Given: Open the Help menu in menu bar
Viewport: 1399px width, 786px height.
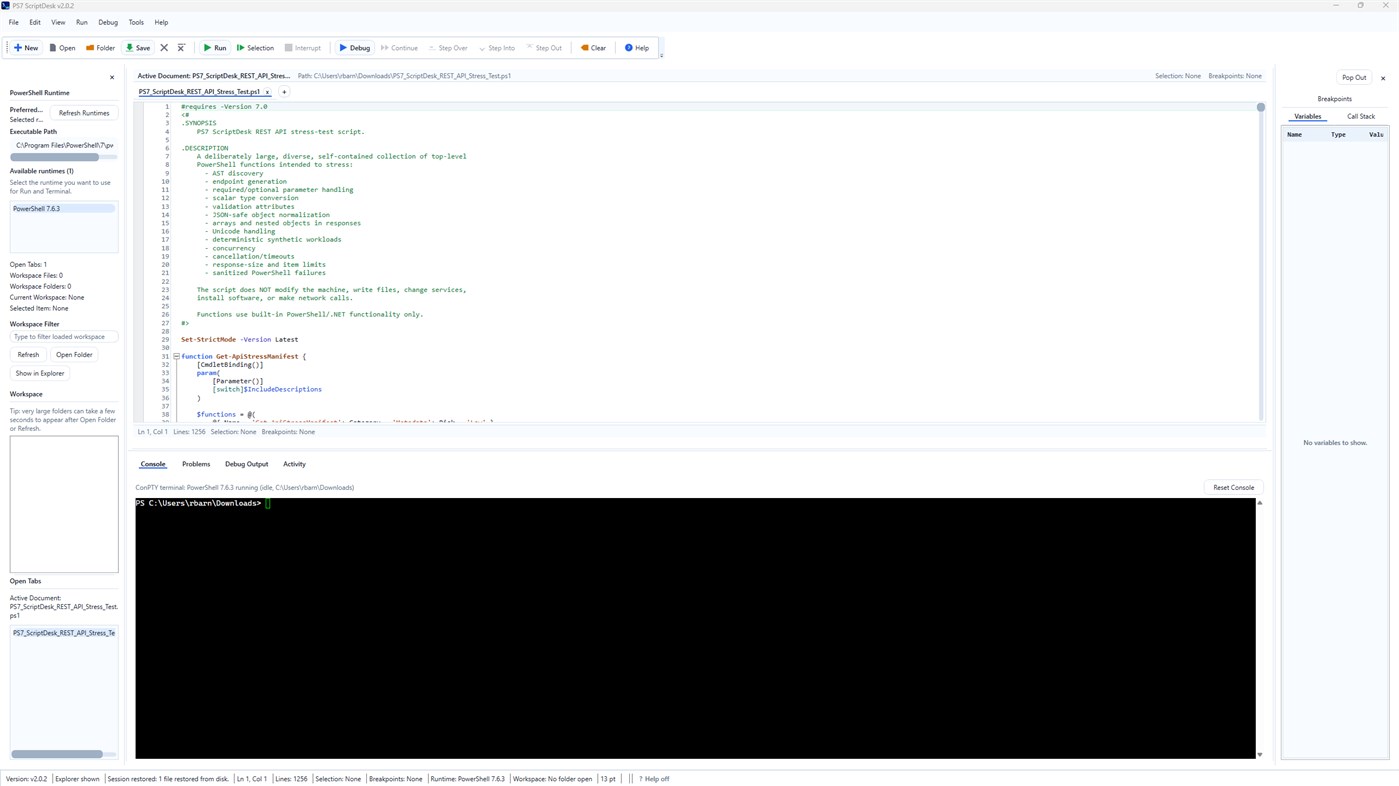Looking at the screenshot, I should click(161, 22).
